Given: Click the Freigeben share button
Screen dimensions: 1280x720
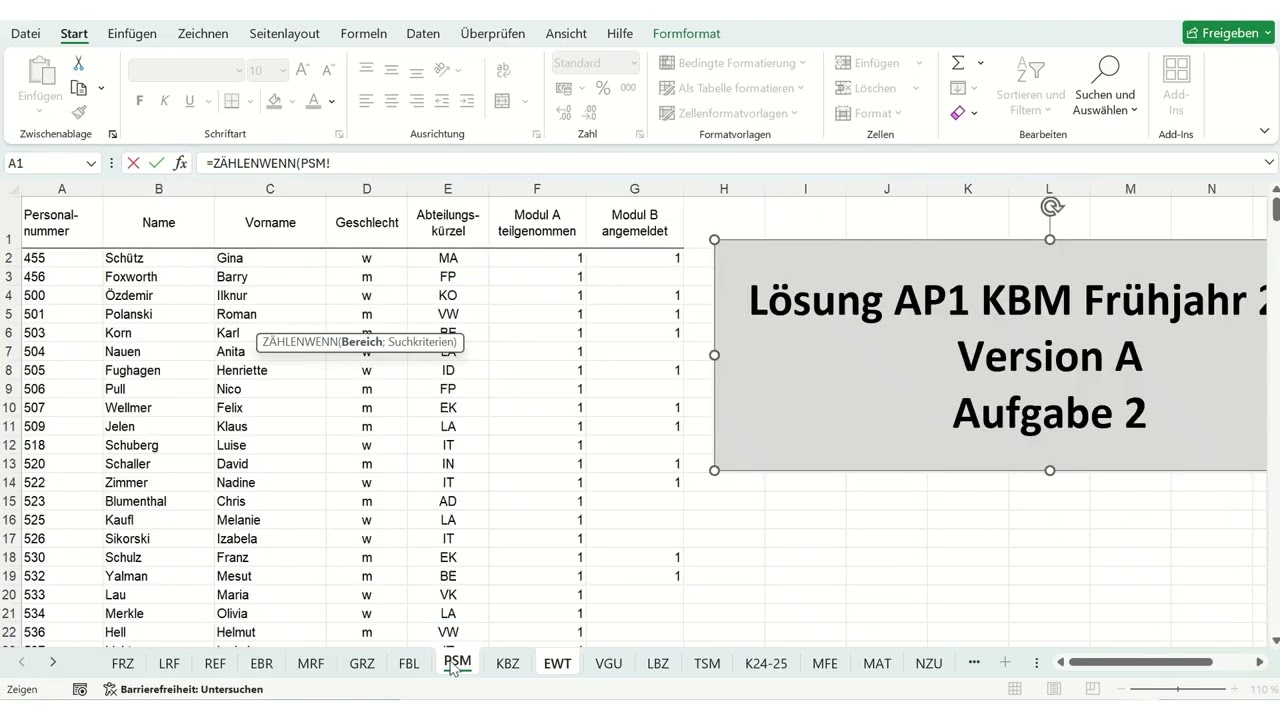Looking at the screenshot, I should click(1229, 33).
